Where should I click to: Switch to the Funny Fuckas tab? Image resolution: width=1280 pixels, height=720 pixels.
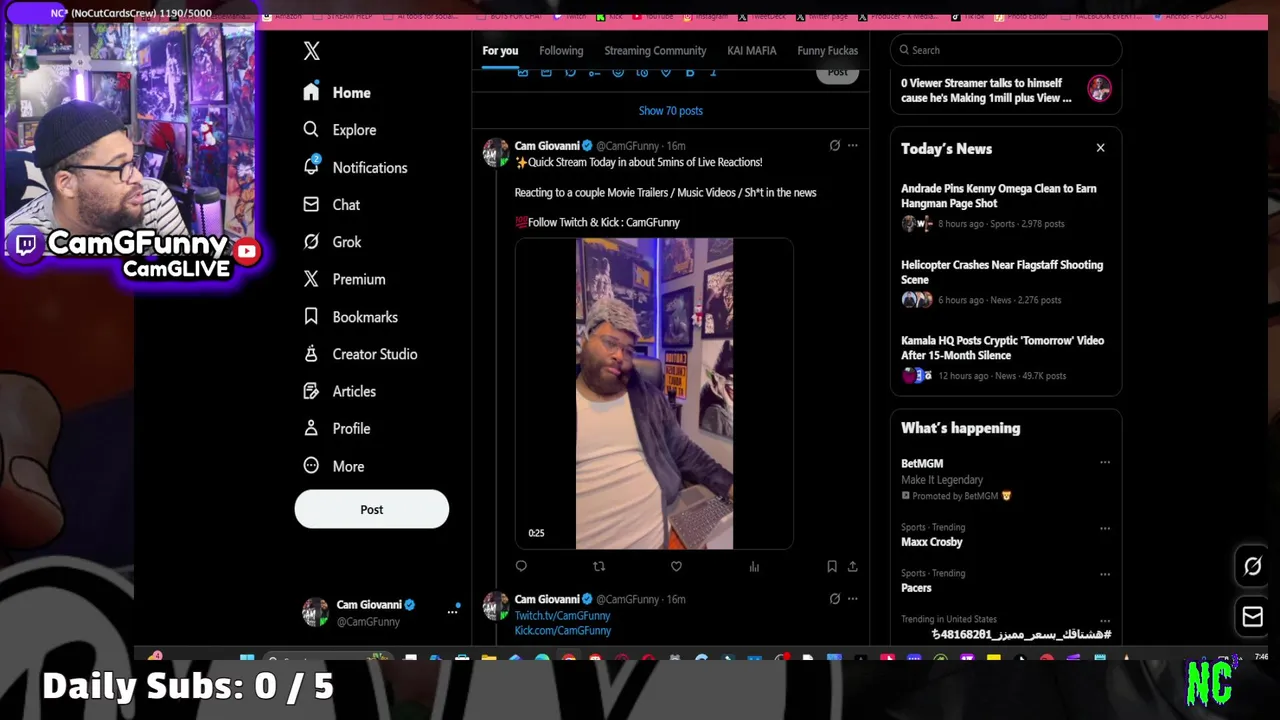pyautogui.click(x=828, y=51)
